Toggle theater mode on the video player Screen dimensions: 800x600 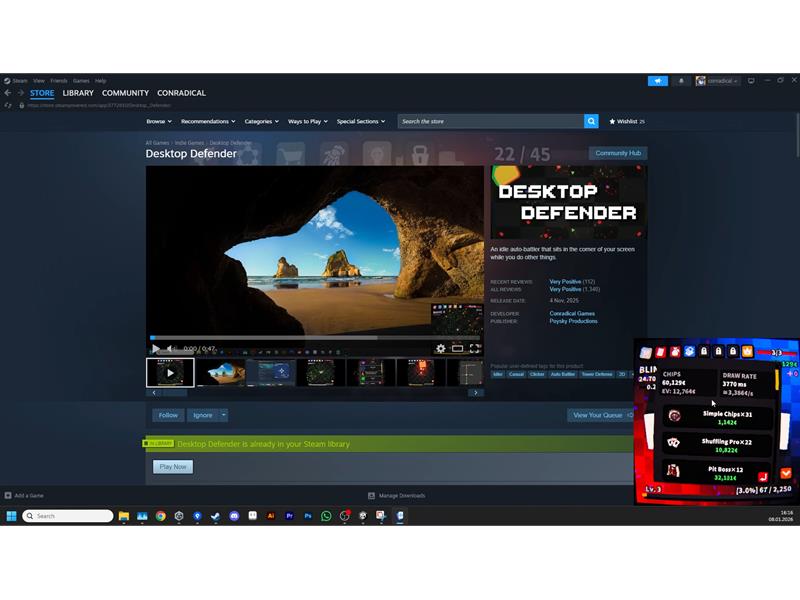click(x=458, y=349)
